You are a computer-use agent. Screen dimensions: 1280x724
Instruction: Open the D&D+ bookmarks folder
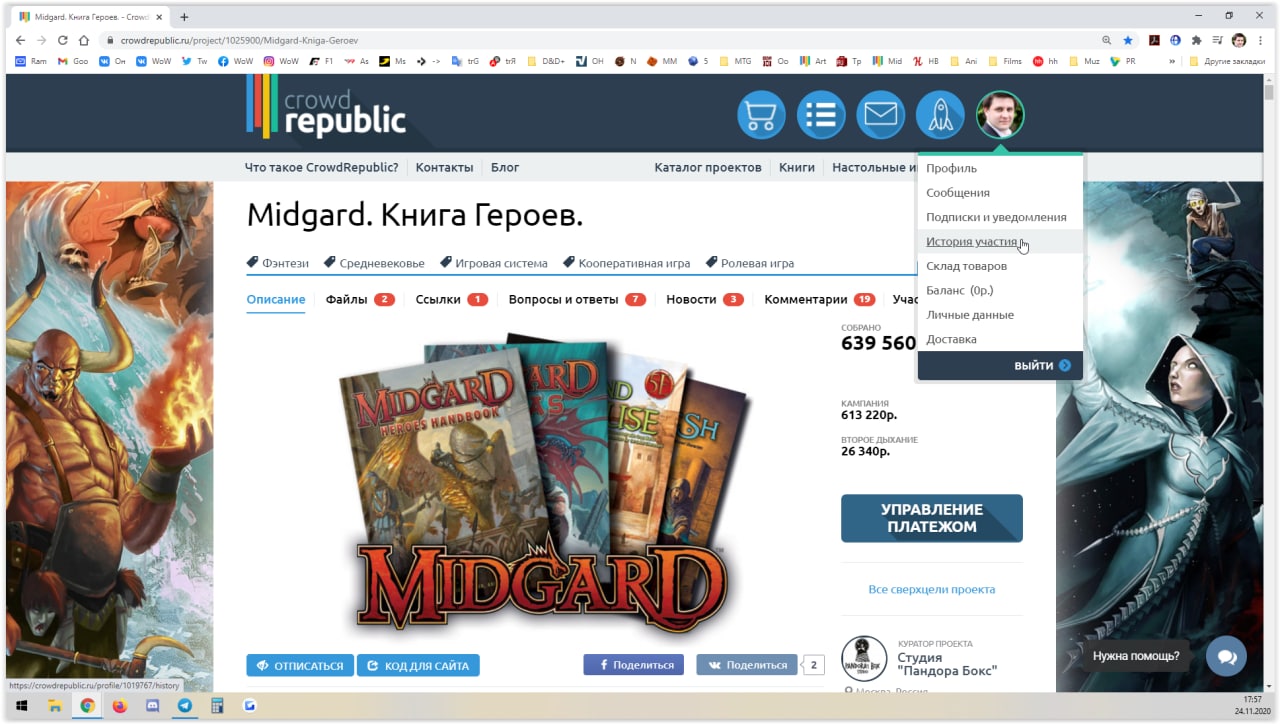(546, 61)
